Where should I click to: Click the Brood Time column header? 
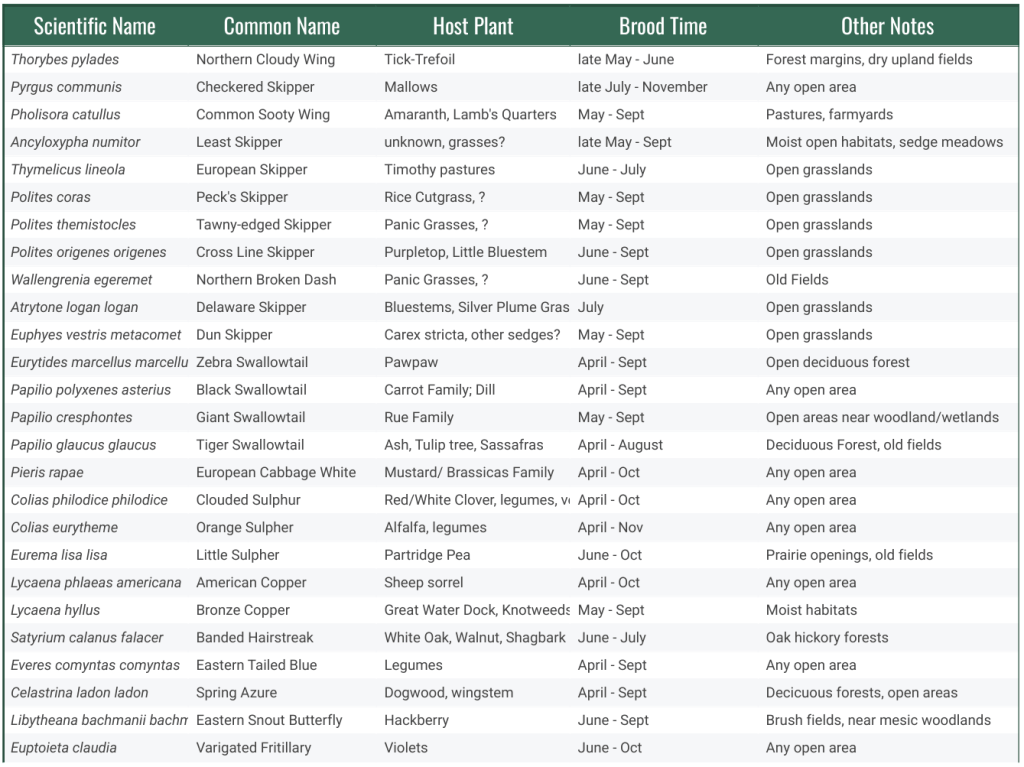(662, 26)
